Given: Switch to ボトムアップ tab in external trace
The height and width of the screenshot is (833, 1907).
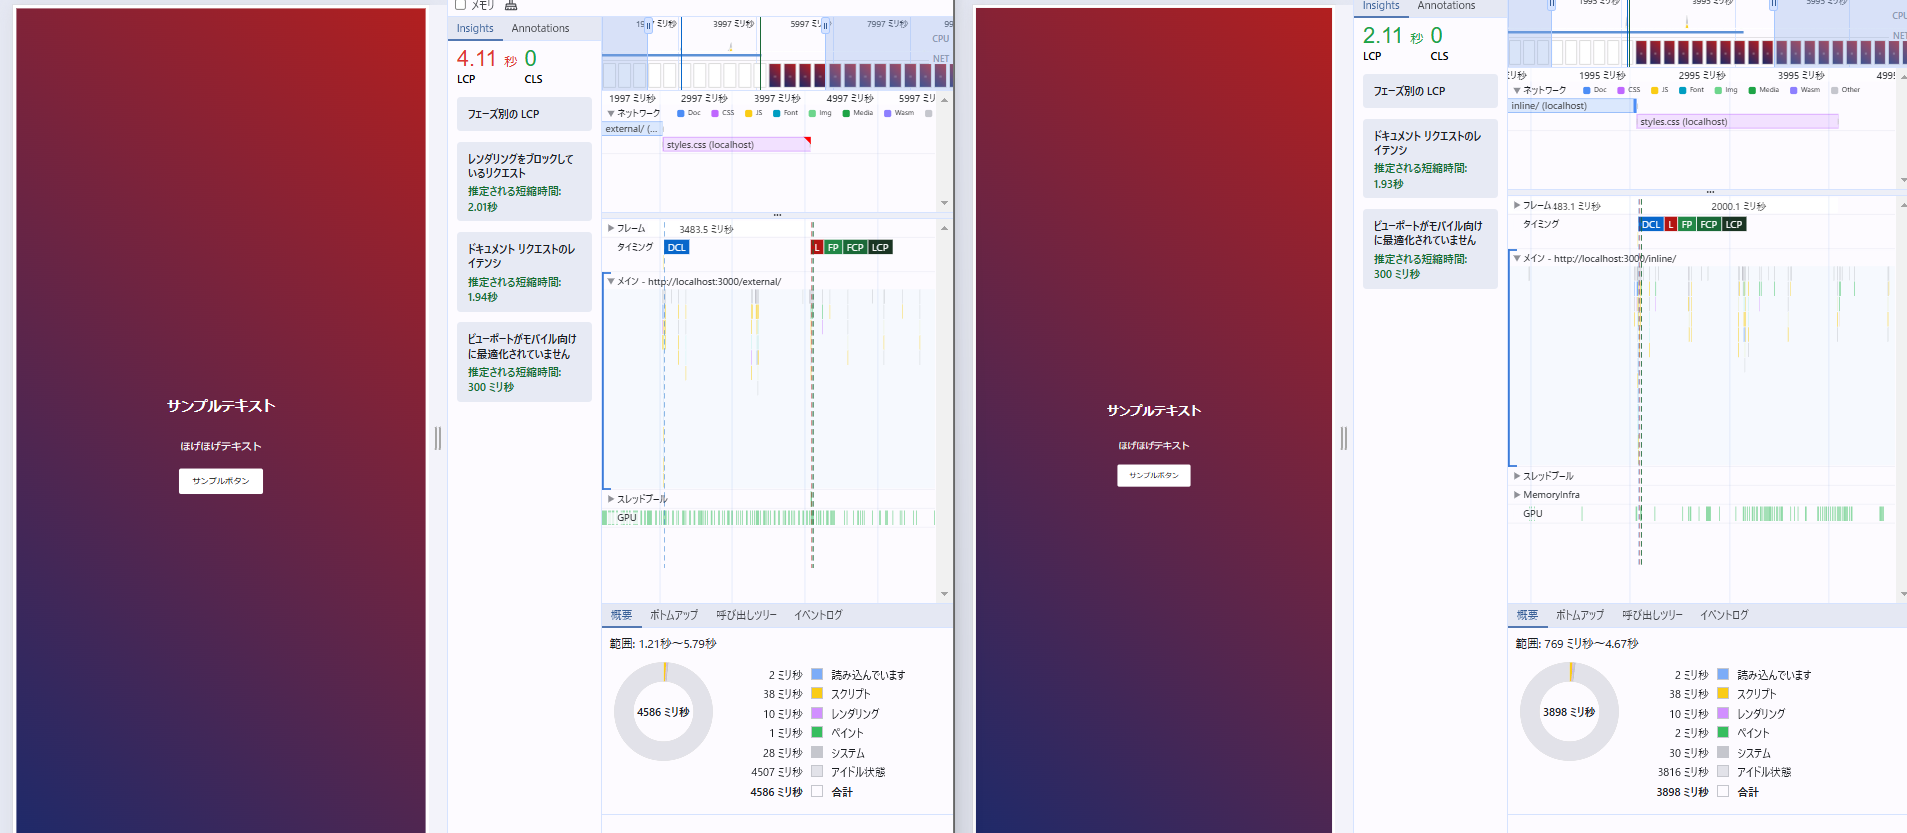Looking at the screenshot, I should pos(674,615).
